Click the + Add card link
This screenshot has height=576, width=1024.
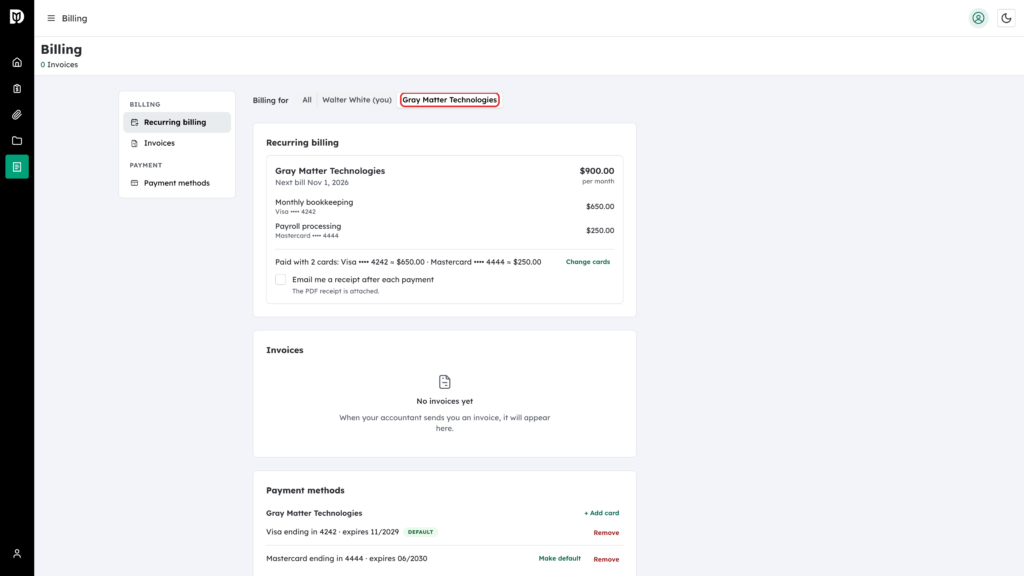pyautogui.click(x=601, y=513)
